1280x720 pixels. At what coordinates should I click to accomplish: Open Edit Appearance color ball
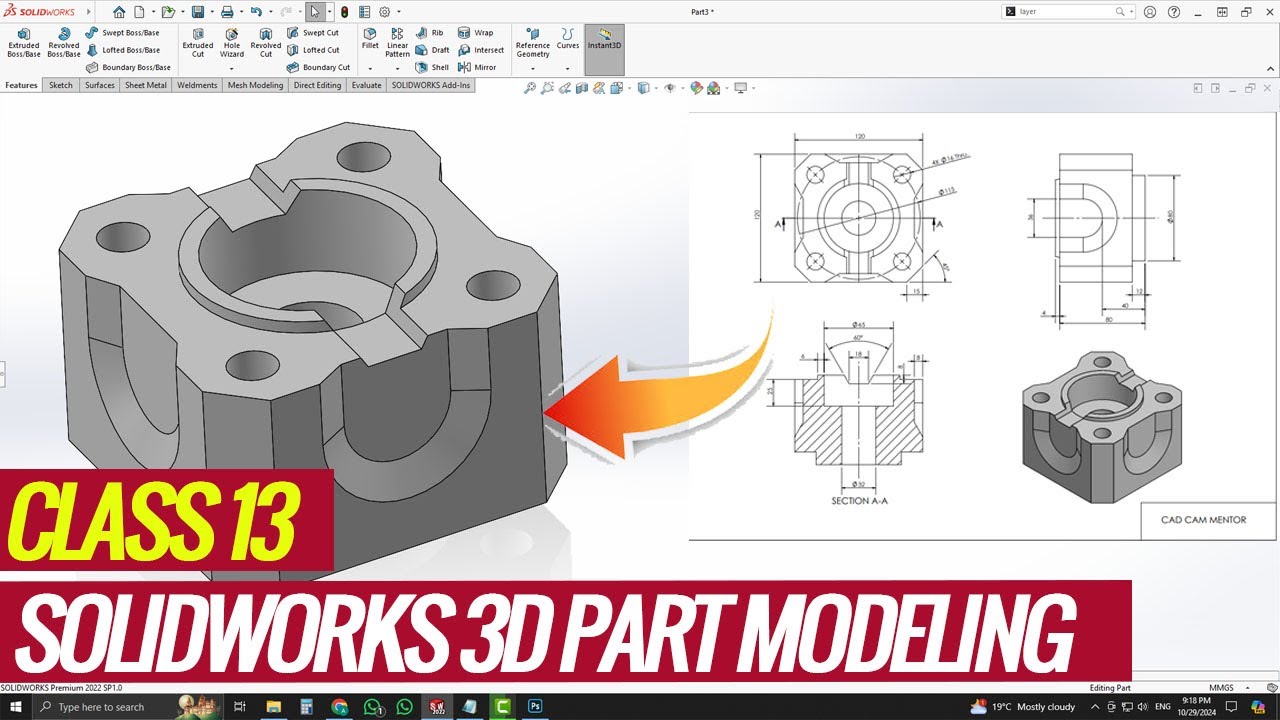coord(697,88)
